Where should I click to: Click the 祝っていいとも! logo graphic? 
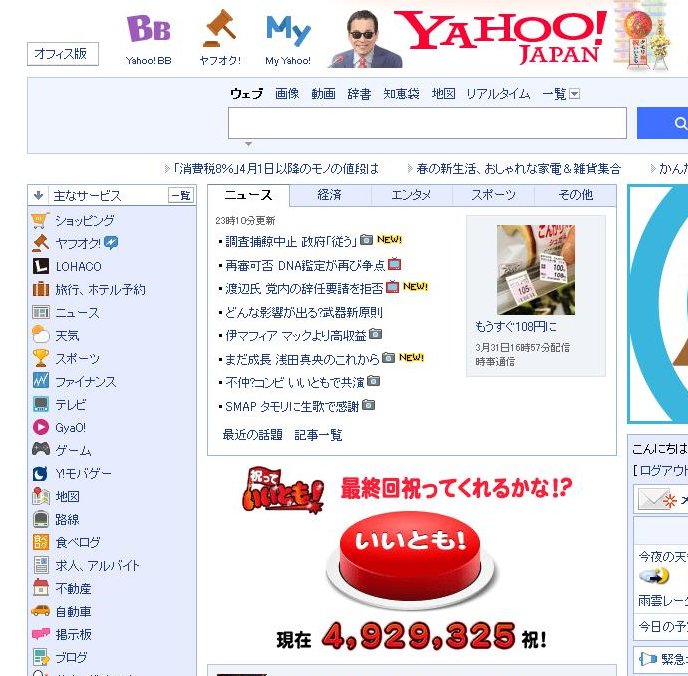[x=283, y=490]
